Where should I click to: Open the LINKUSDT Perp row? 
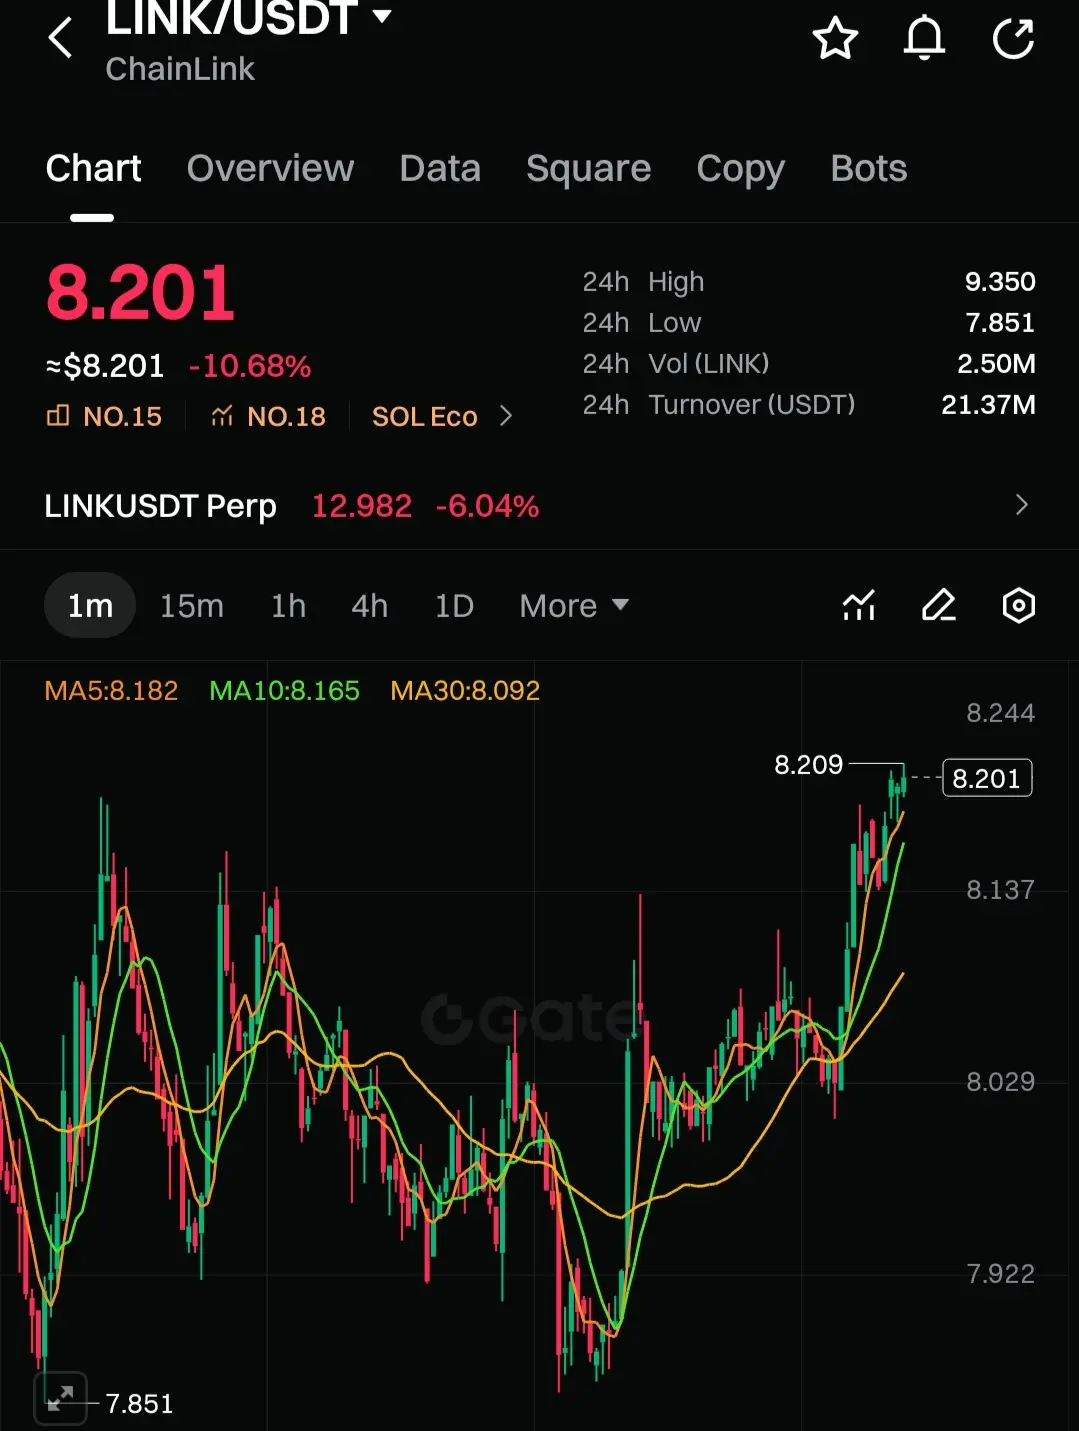click(x=539, y=505)
